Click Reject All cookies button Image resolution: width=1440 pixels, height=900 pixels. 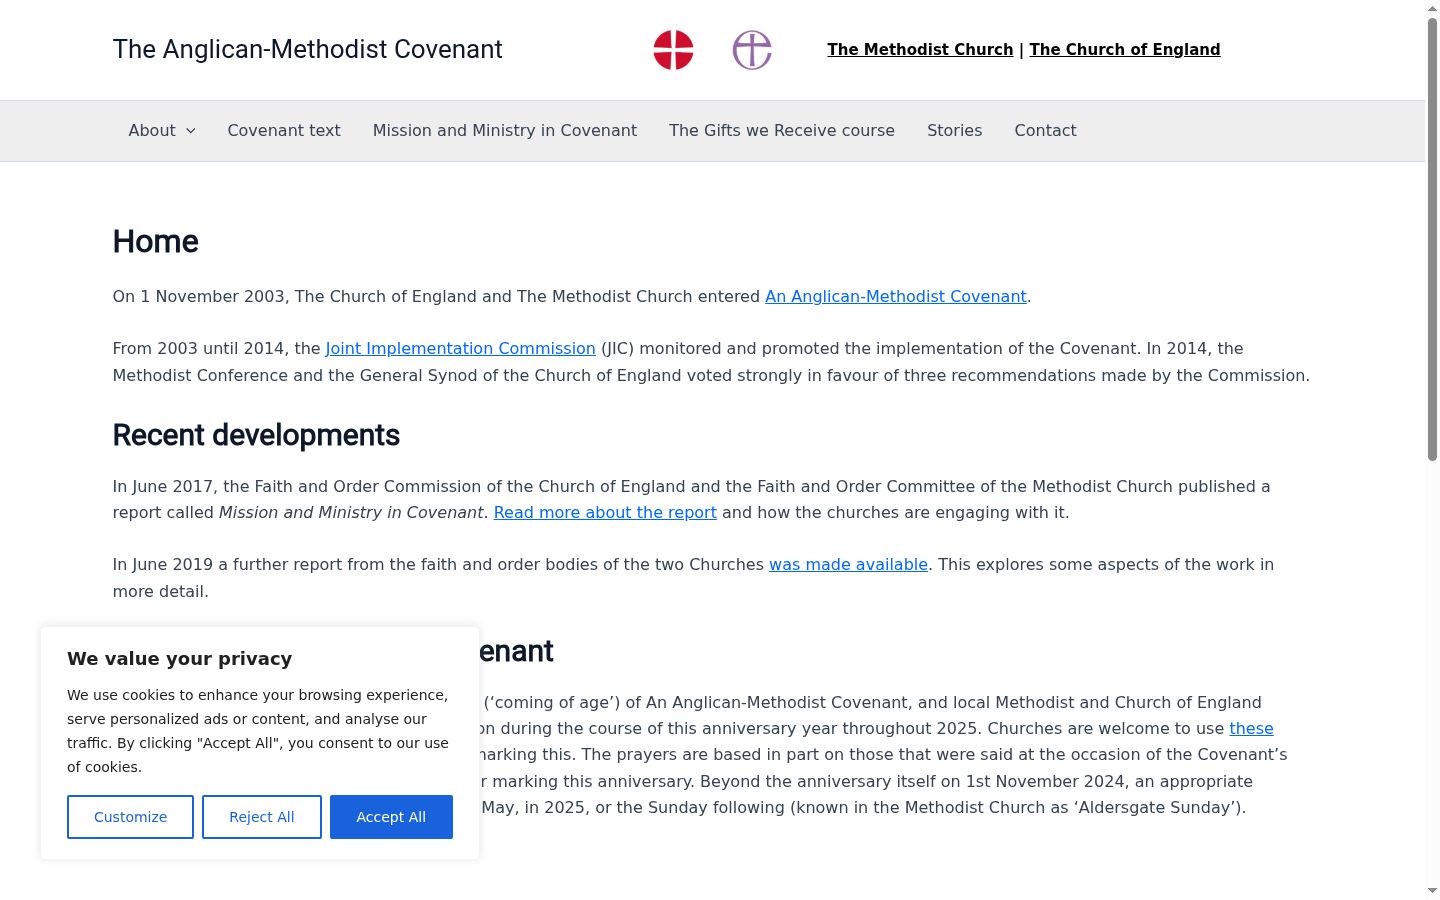point(262,817)
